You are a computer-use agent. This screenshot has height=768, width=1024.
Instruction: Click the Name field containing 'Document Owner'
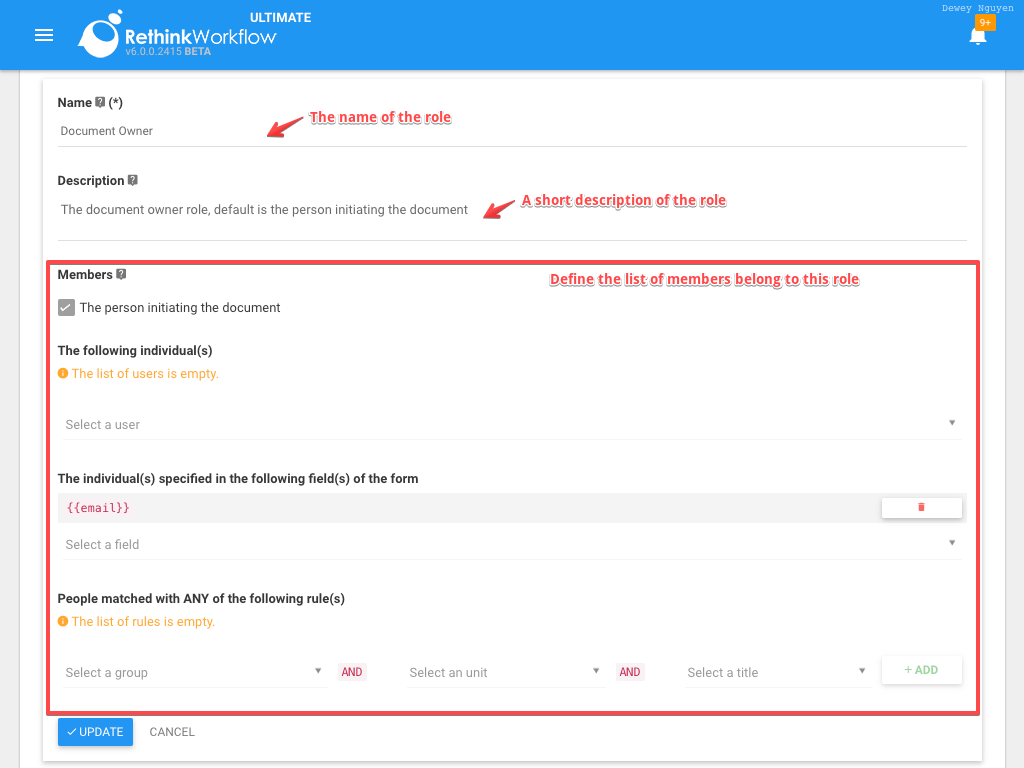300,130
